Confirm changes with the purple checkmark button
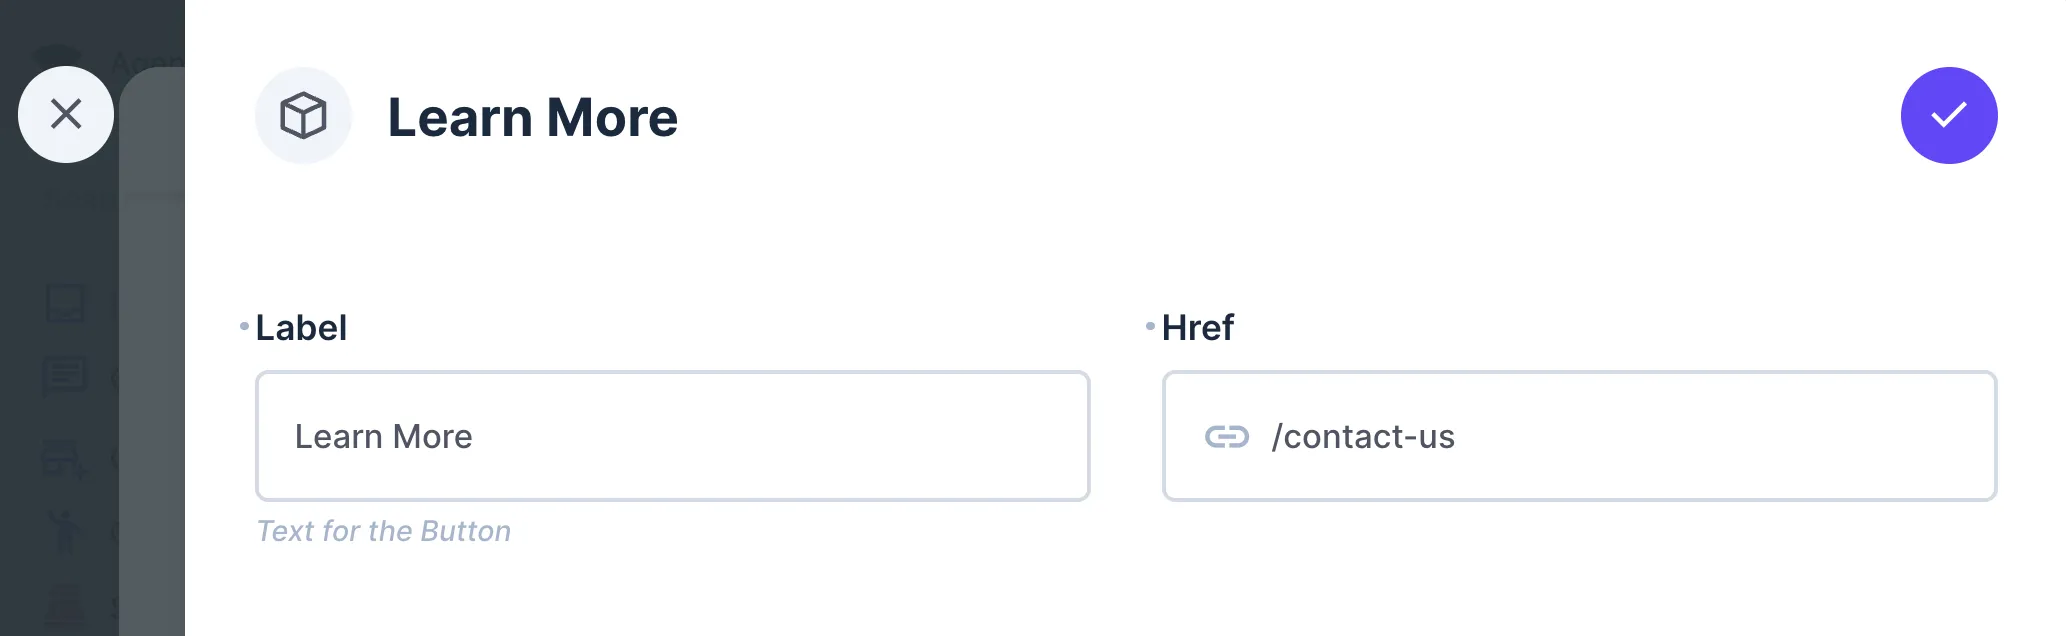This screenshot has height=636, width=2066. (x=1948, y=115)
